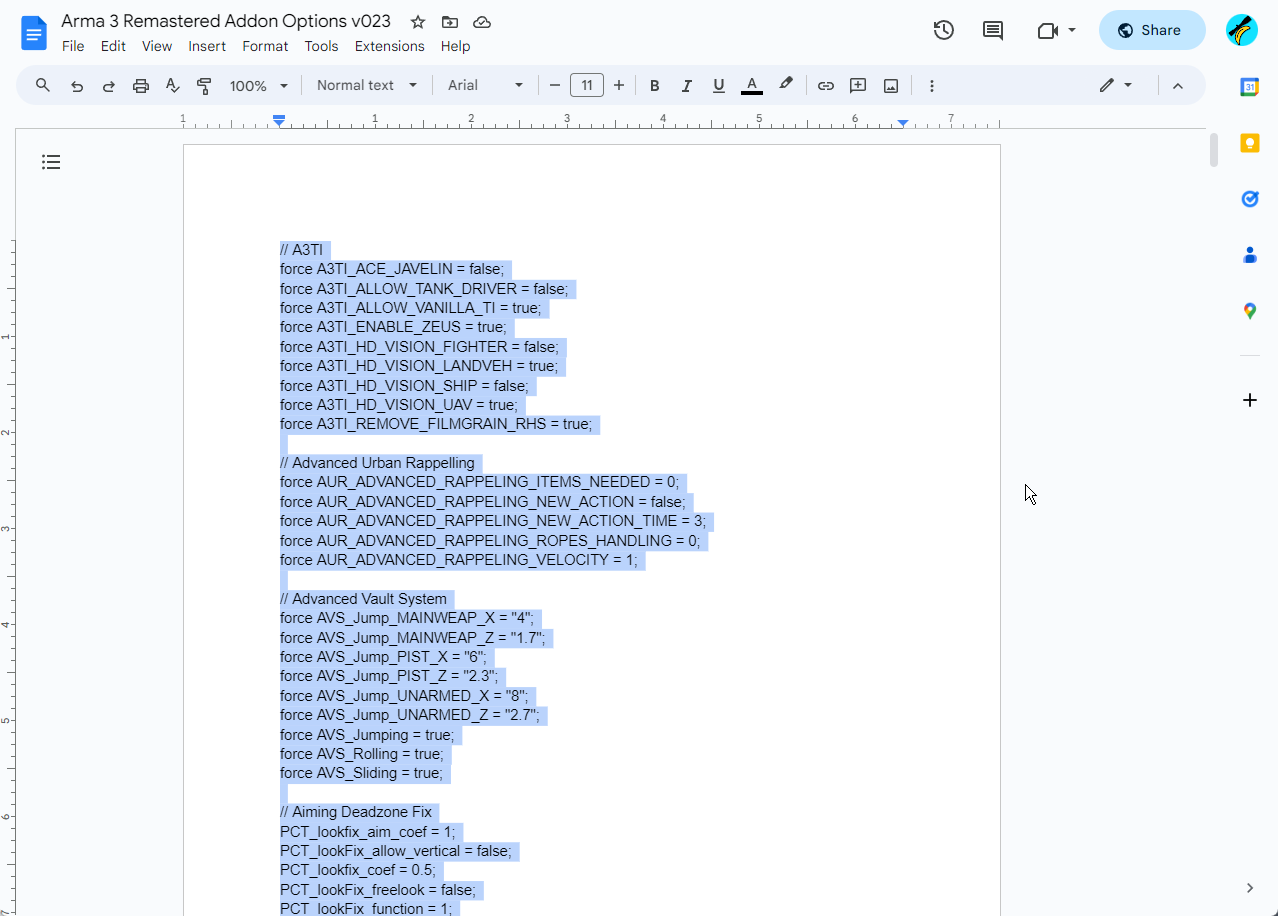Add a comment from toolbar

click(858, 86)
